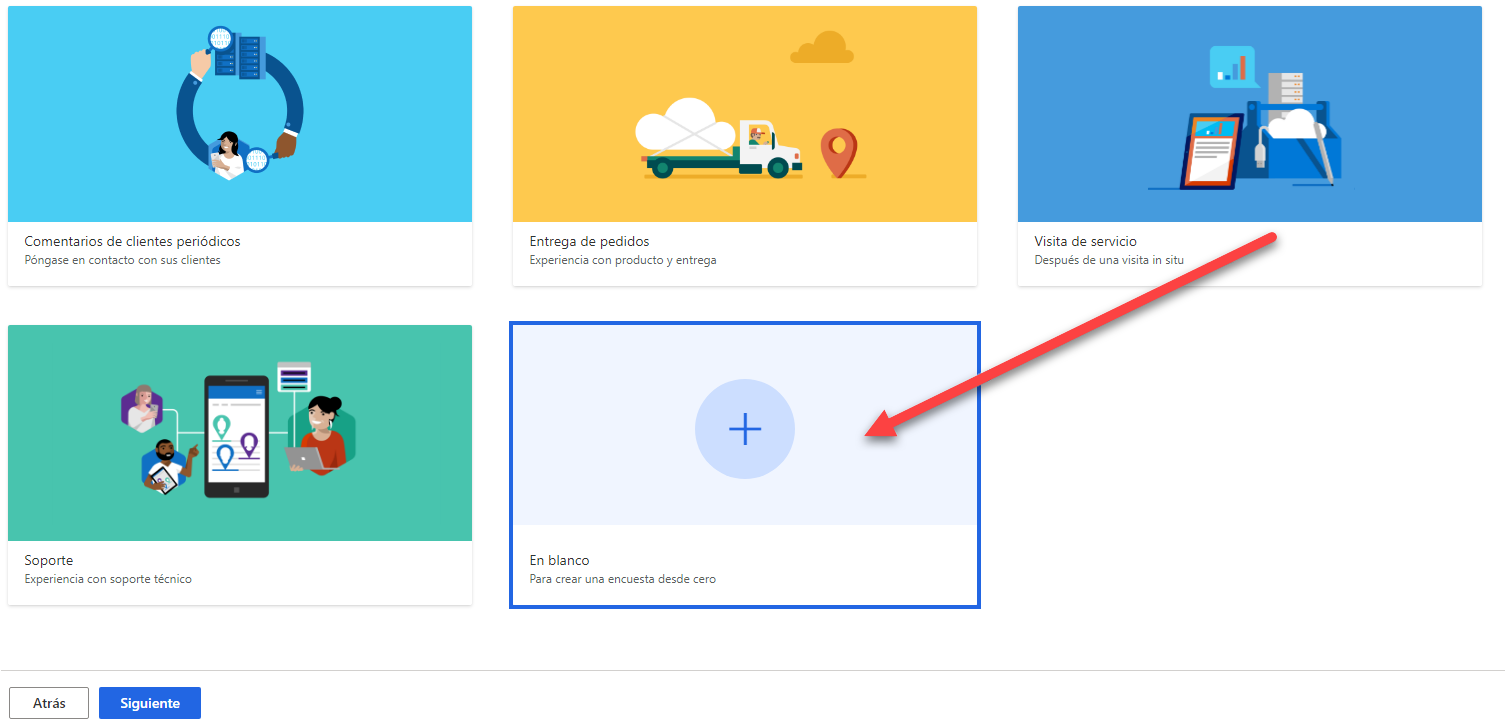Click the "En blanco" card title
Viewport: 1505px width, 725px height.
559,560
